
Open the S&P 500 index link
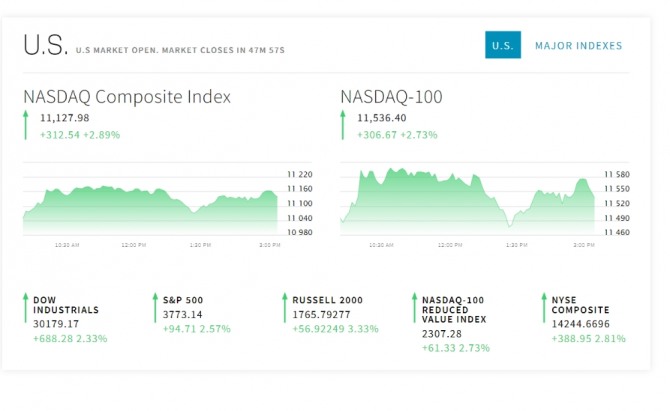coord(184,299)
